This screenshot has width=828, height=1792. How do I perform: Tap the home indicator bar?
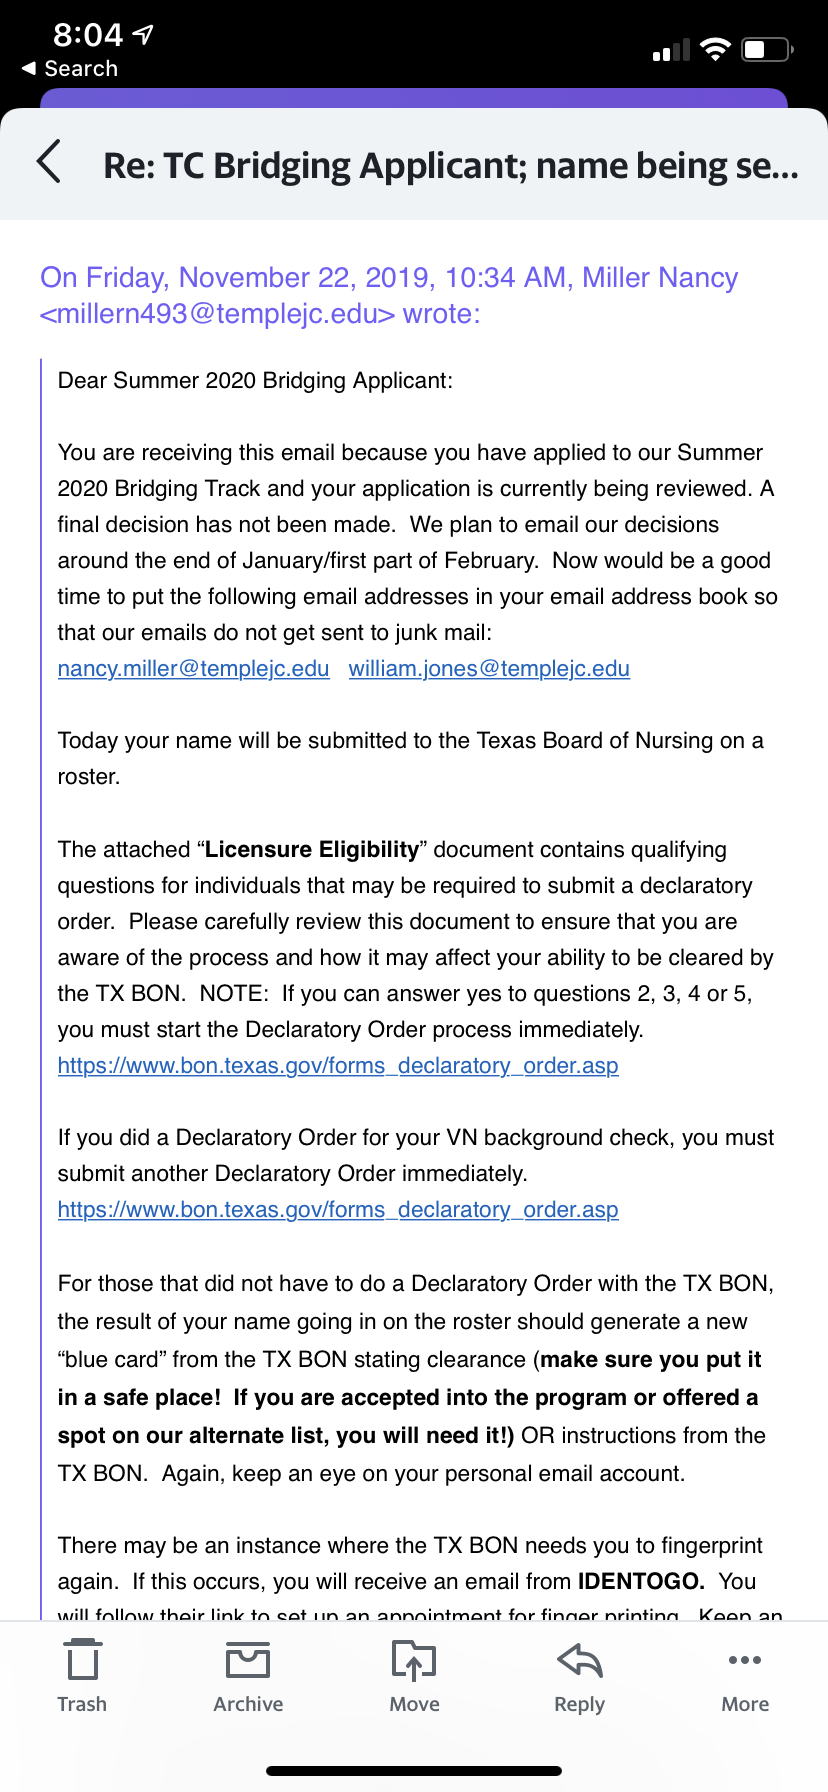tap(414, 1771)
